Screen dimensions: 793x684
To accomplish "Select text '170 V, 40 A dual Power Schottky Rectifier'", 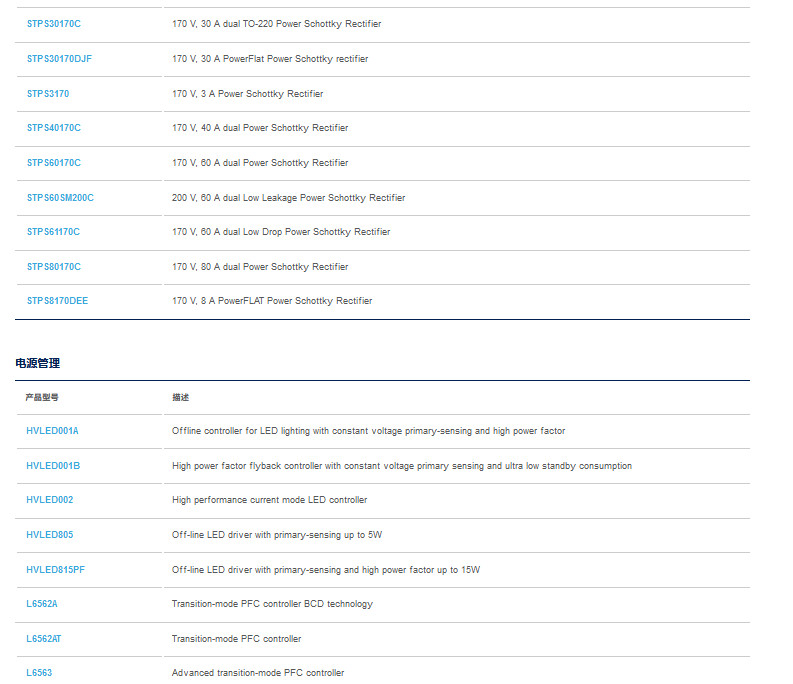I will [260, 127].
